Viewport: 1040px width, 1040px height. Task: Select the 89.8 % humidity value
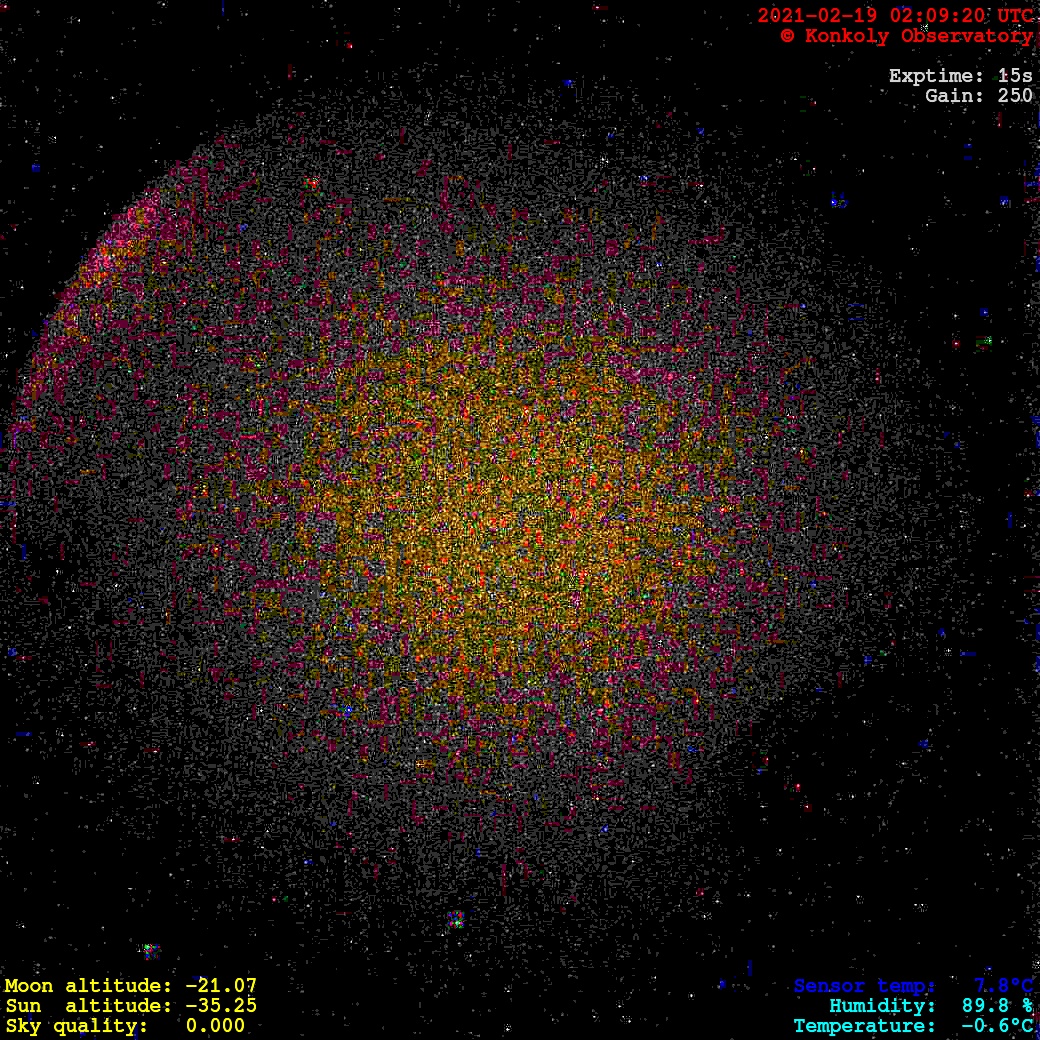point(994,1006)
